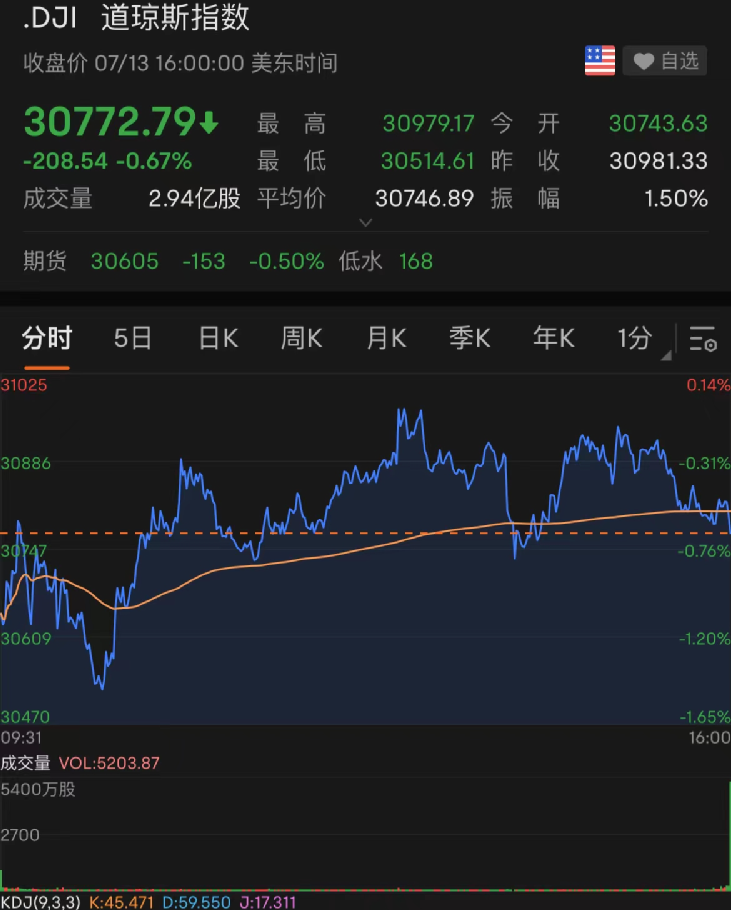Switch to the 年K tab
This screenshot has height=910, width=731.
pyautogui.click(x=554, y=338)
